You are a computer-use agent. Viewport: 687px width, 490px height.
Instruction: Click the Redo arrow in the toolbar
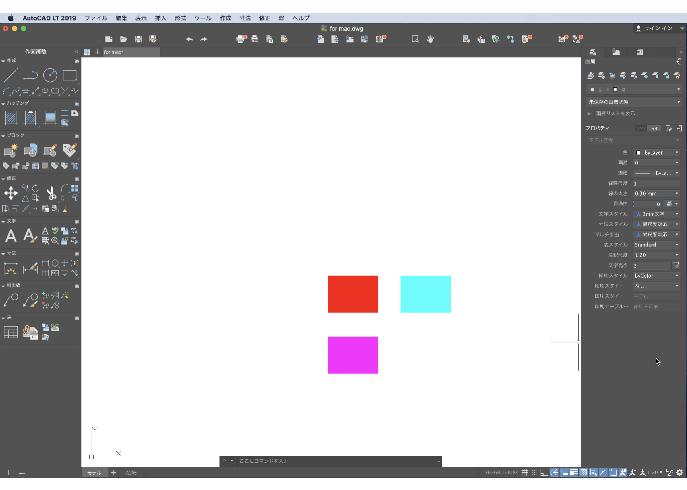[x=204, y=39]
